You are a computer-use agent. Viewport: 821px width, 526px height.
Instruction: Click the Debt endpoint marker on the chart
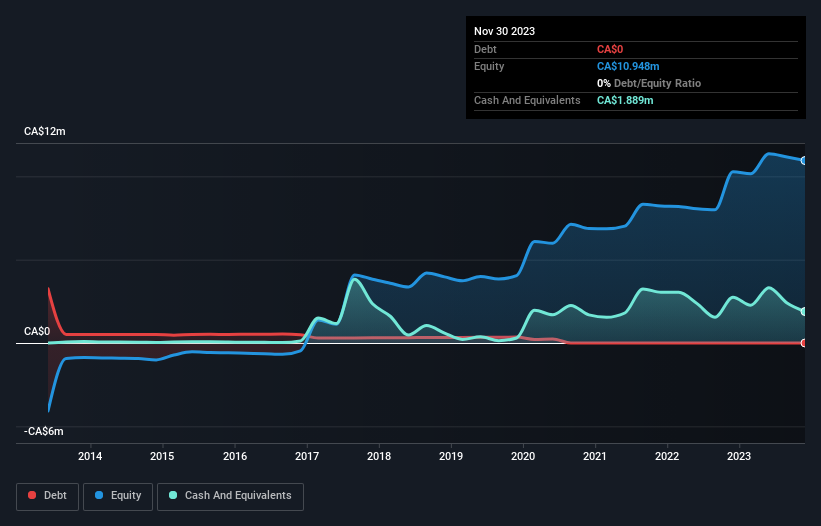[x=804, y=343]
